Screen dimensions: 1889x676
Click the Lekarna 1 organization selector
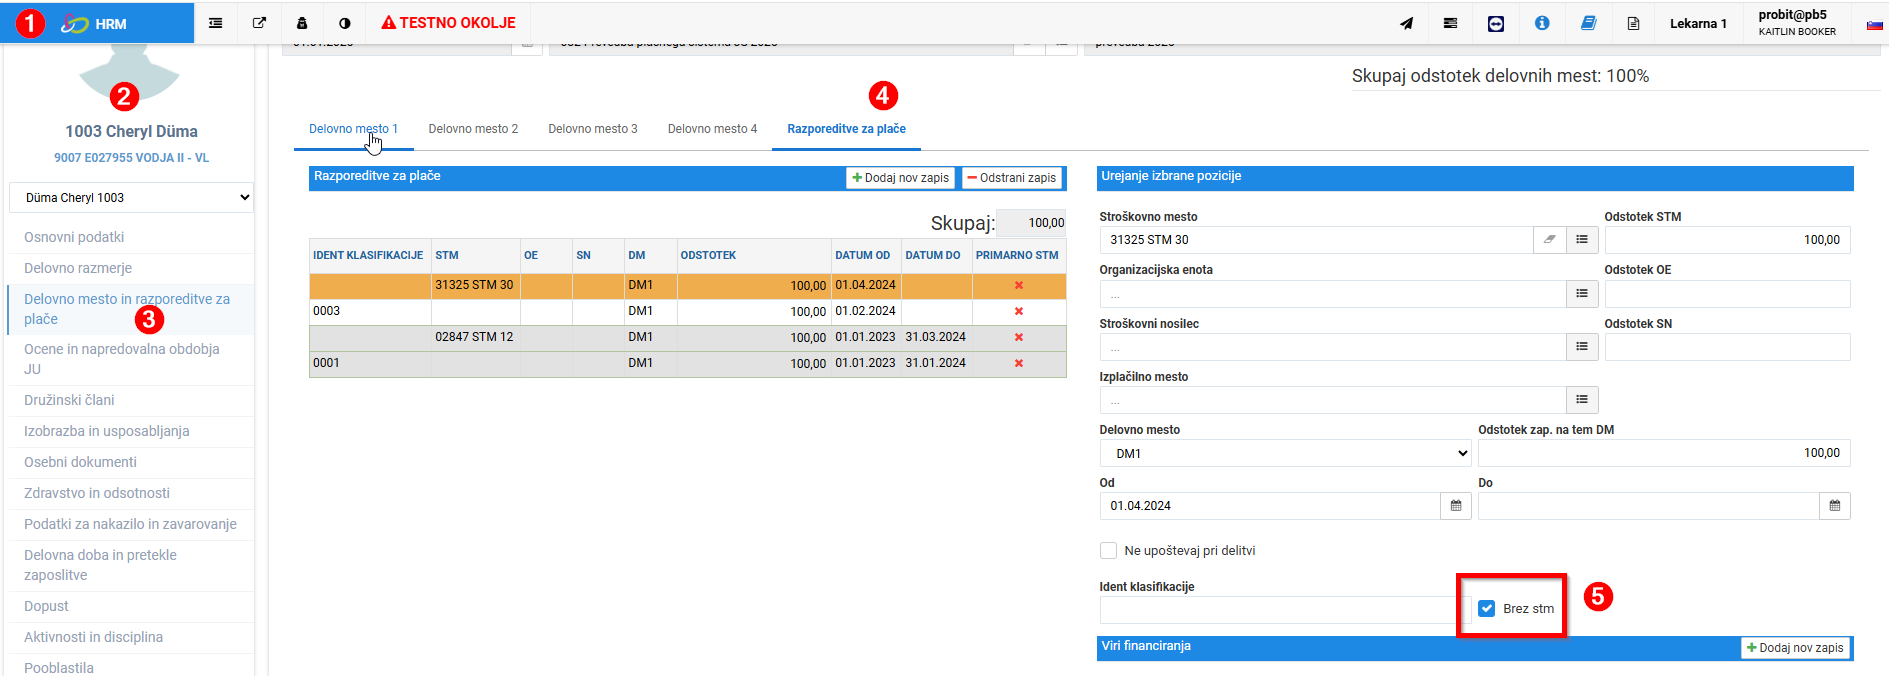pyautogui.click(x=1698, y=23)
